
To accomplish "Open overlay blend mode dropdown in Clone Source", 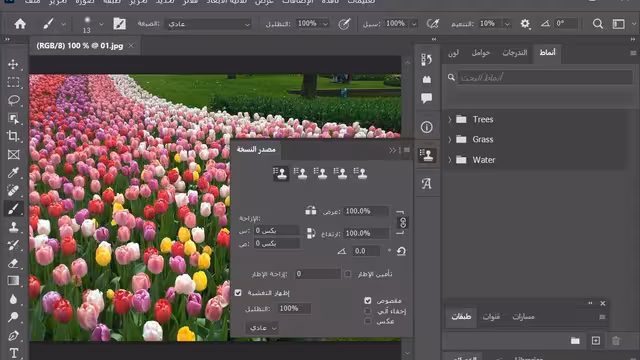I will (262, 328).
